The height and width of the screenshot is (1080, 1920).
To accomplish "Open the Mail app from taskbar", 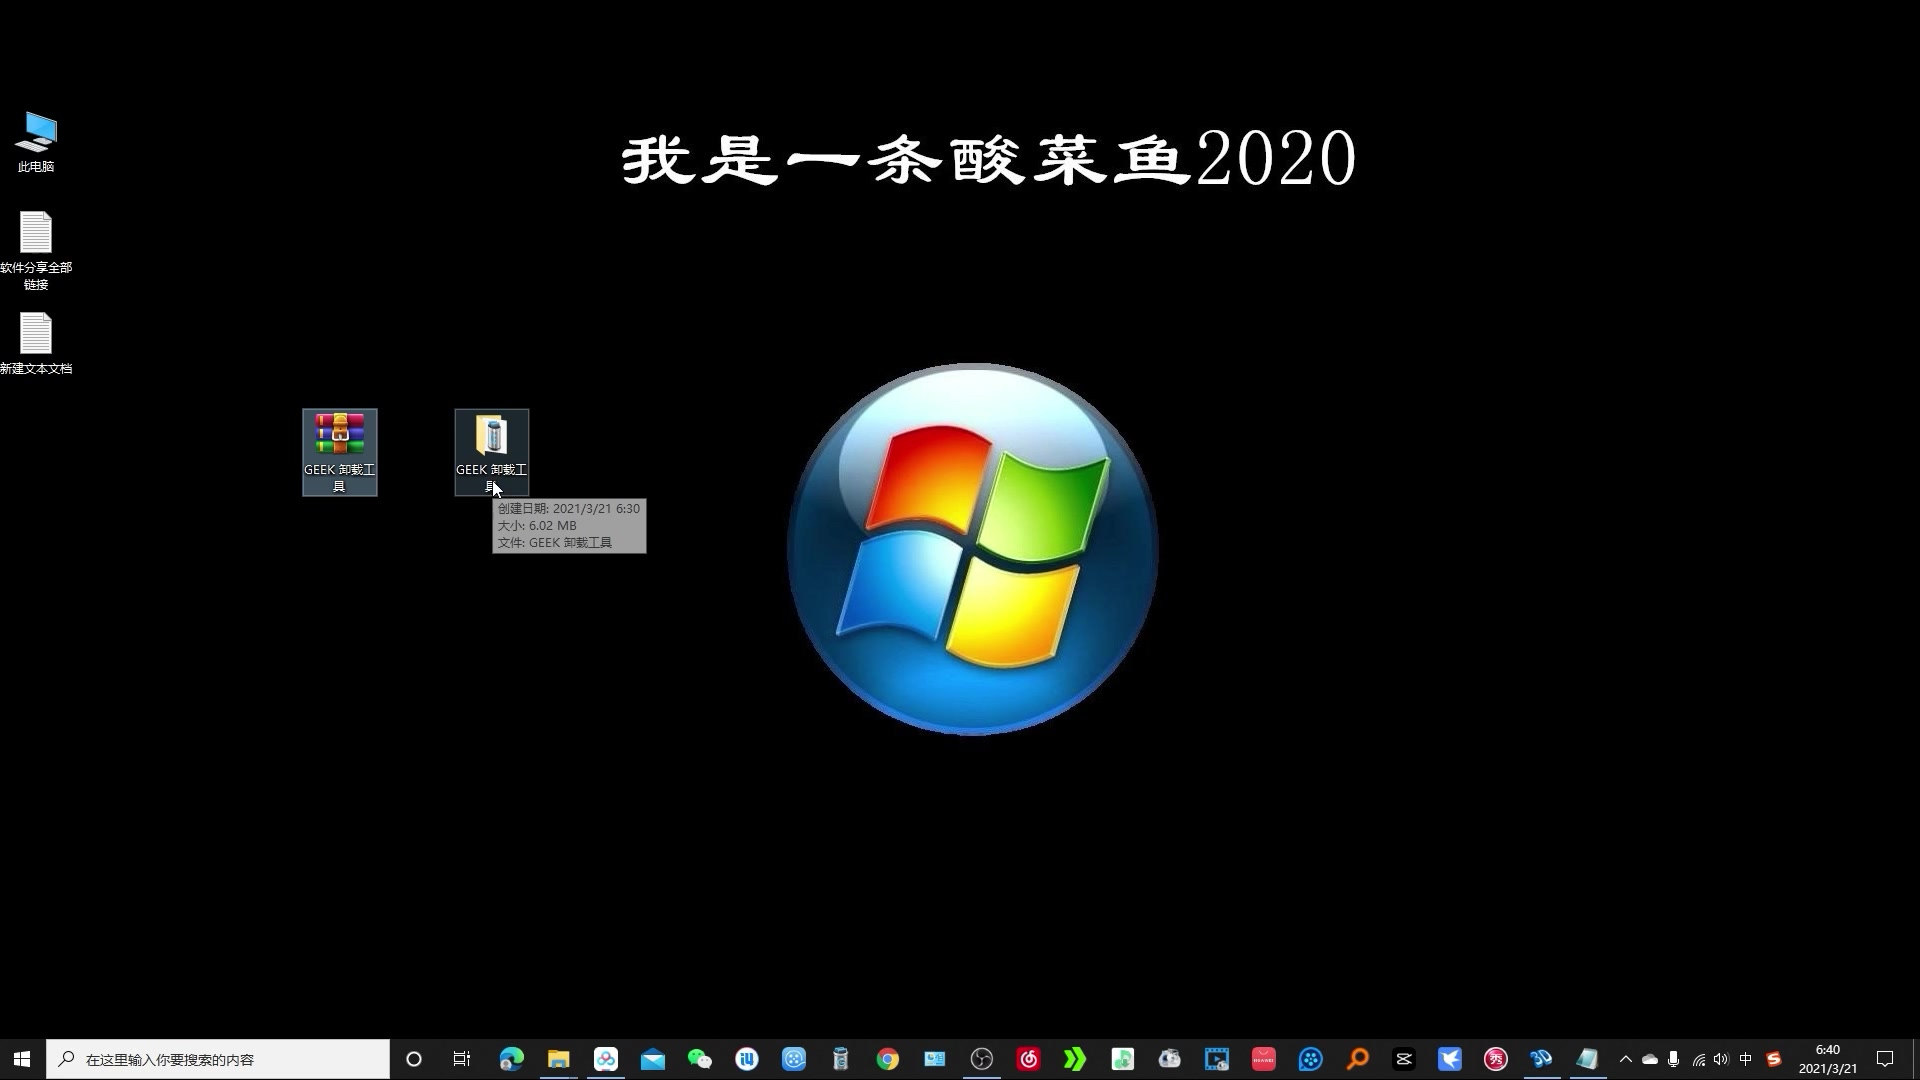I will 653,1059.
